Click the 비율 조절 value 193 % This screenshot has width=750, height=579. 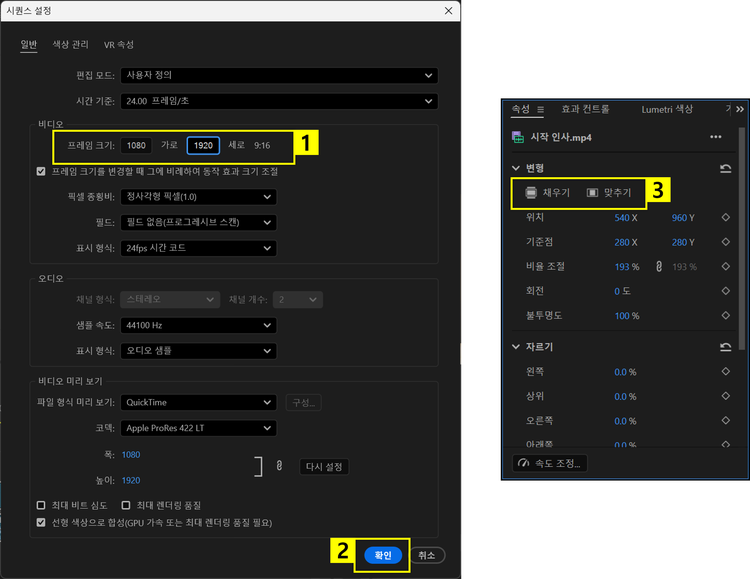627,267
